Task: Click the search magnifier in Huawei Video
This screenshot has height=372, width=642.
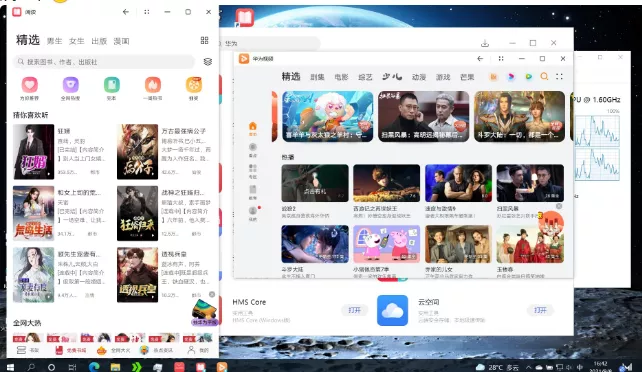Action: point(544,77)
